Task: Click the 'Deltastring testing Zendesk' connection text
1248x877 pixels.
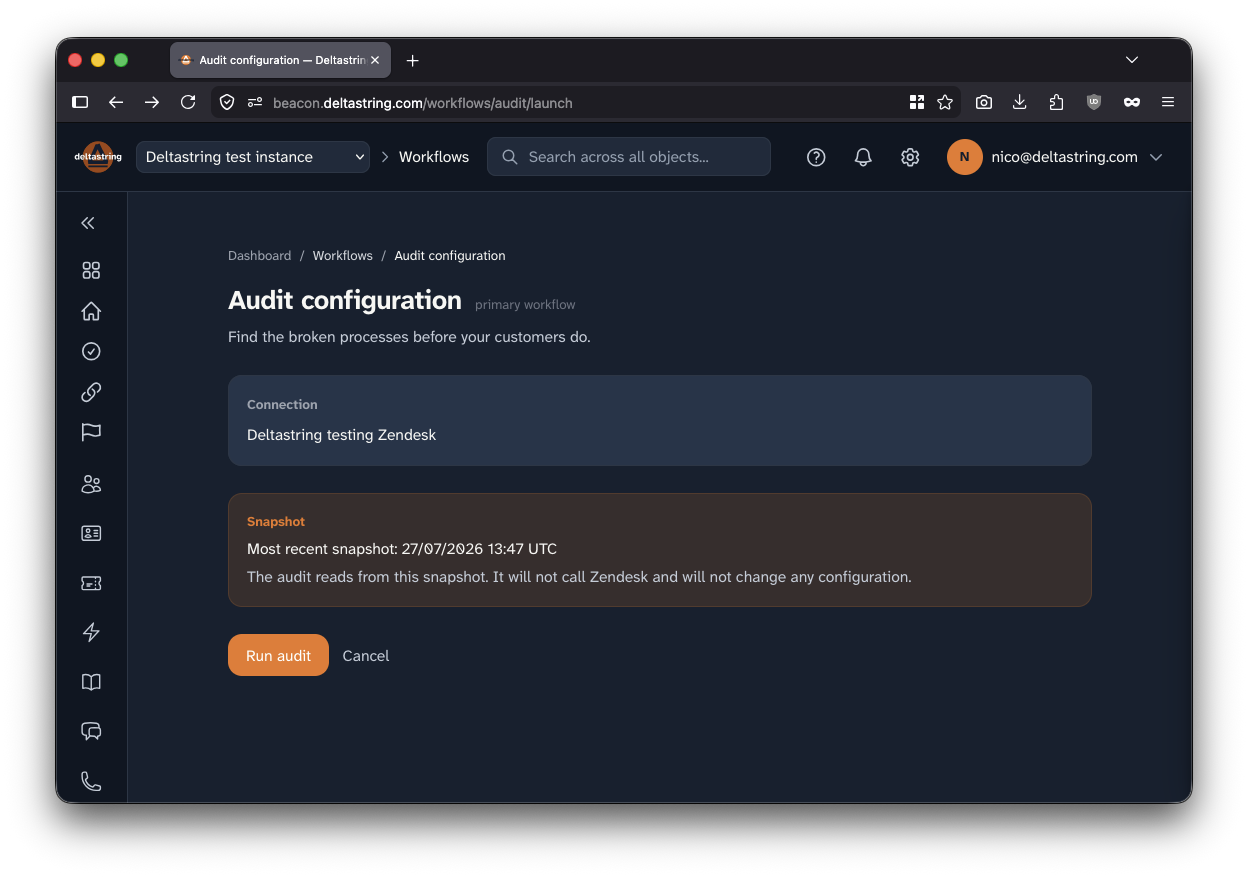Action: 342,435
